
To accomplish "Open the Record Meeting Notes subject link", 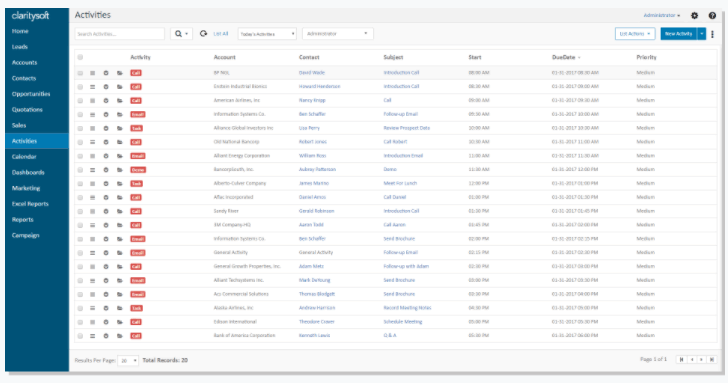I will pyautogui.click(x=407, y=308).
